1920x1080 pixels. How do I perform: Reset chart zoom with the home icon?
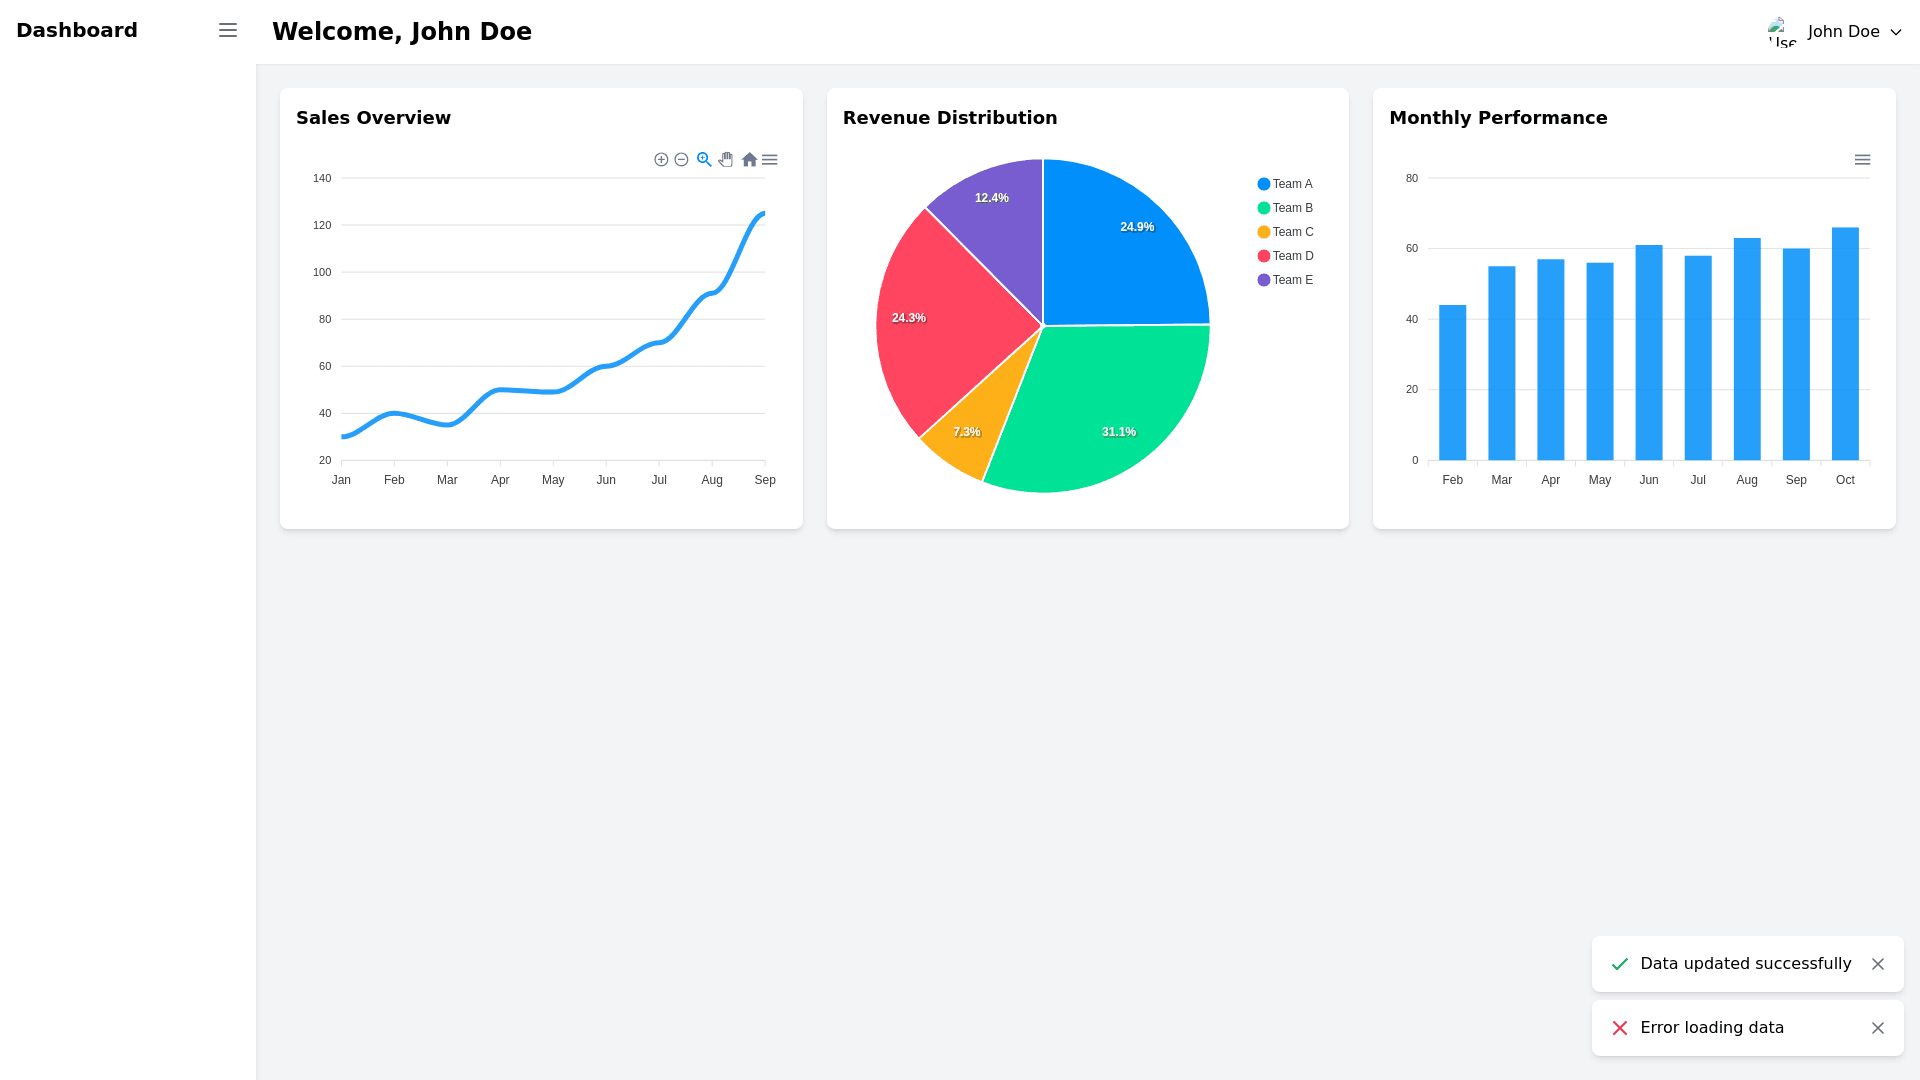(x=749, y=160)
